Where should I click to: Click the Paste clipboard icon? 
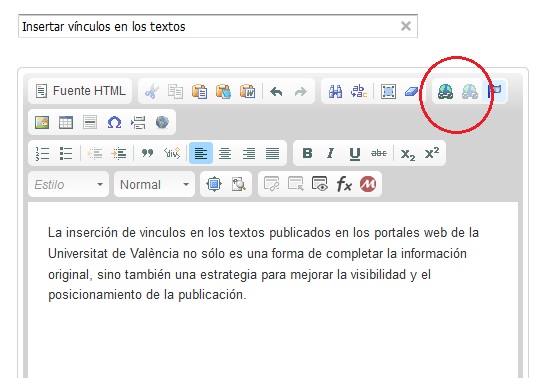pyautogui.click(x=199, y=92)
